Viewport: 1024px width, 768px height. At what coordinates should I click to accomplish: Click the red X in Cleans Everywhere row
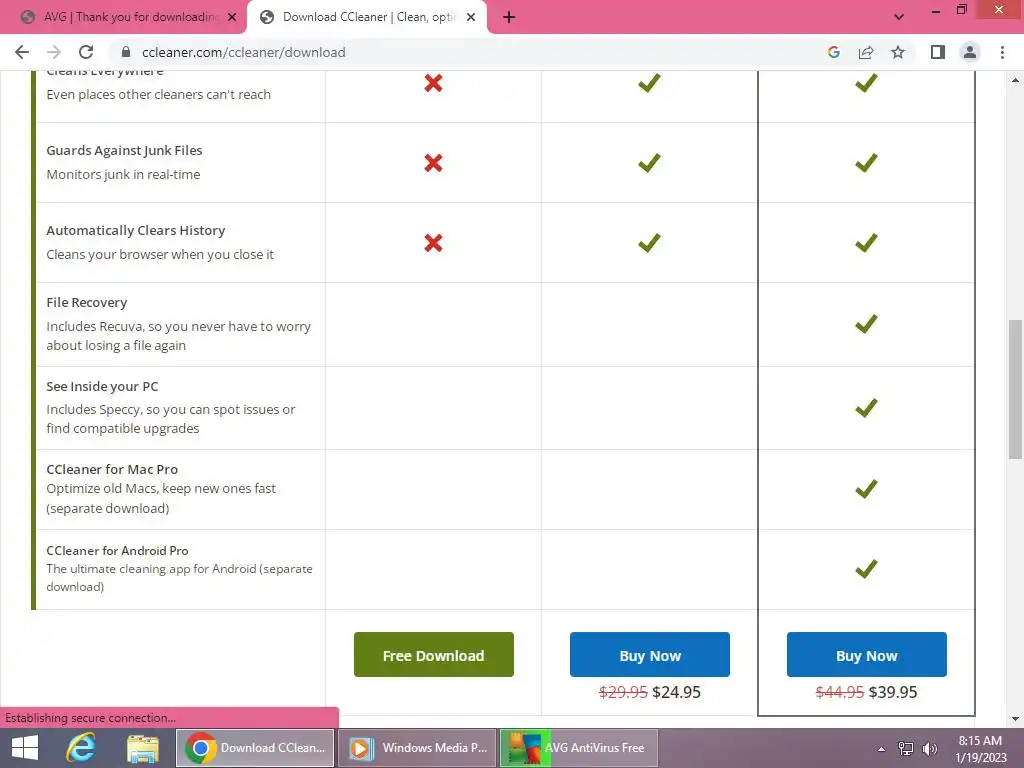pos(433,83)
